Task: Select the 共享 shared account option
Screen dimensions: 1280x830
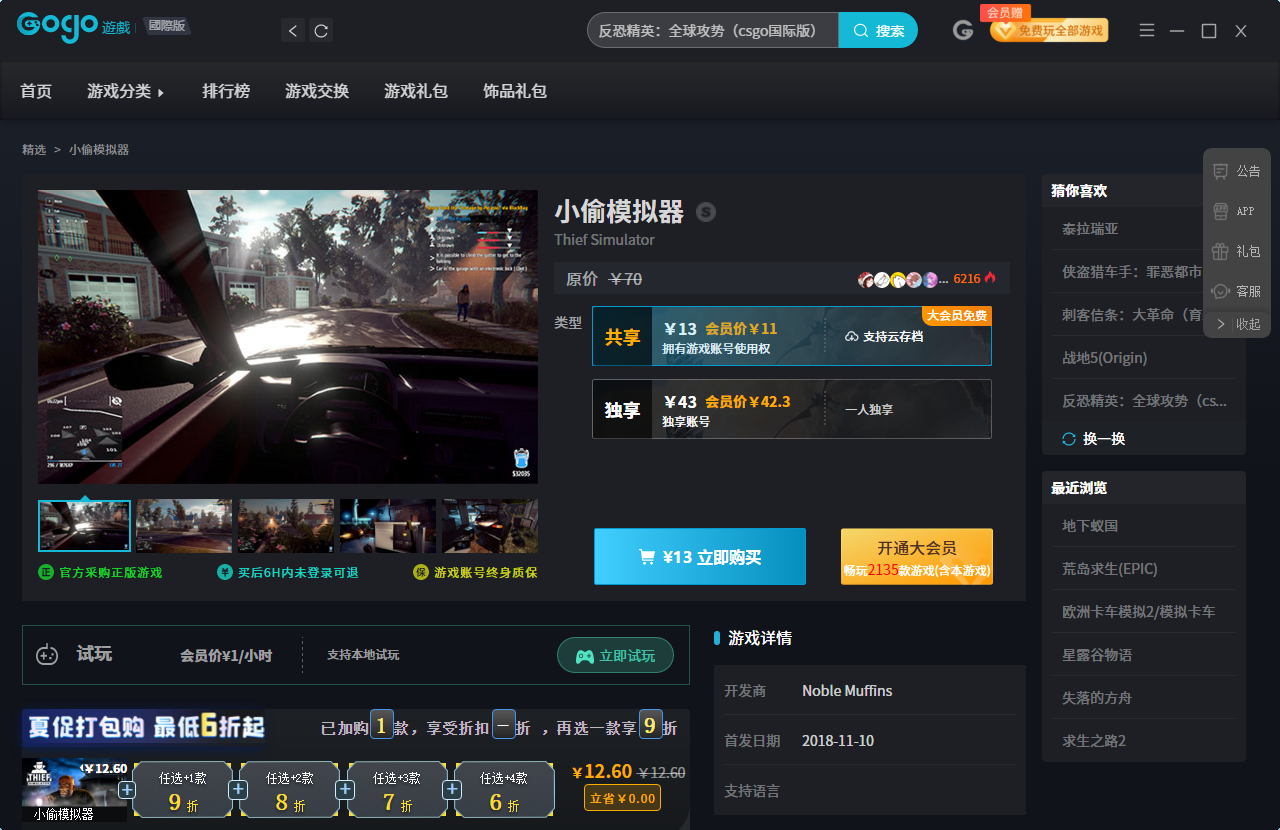Action: point(791,336)
